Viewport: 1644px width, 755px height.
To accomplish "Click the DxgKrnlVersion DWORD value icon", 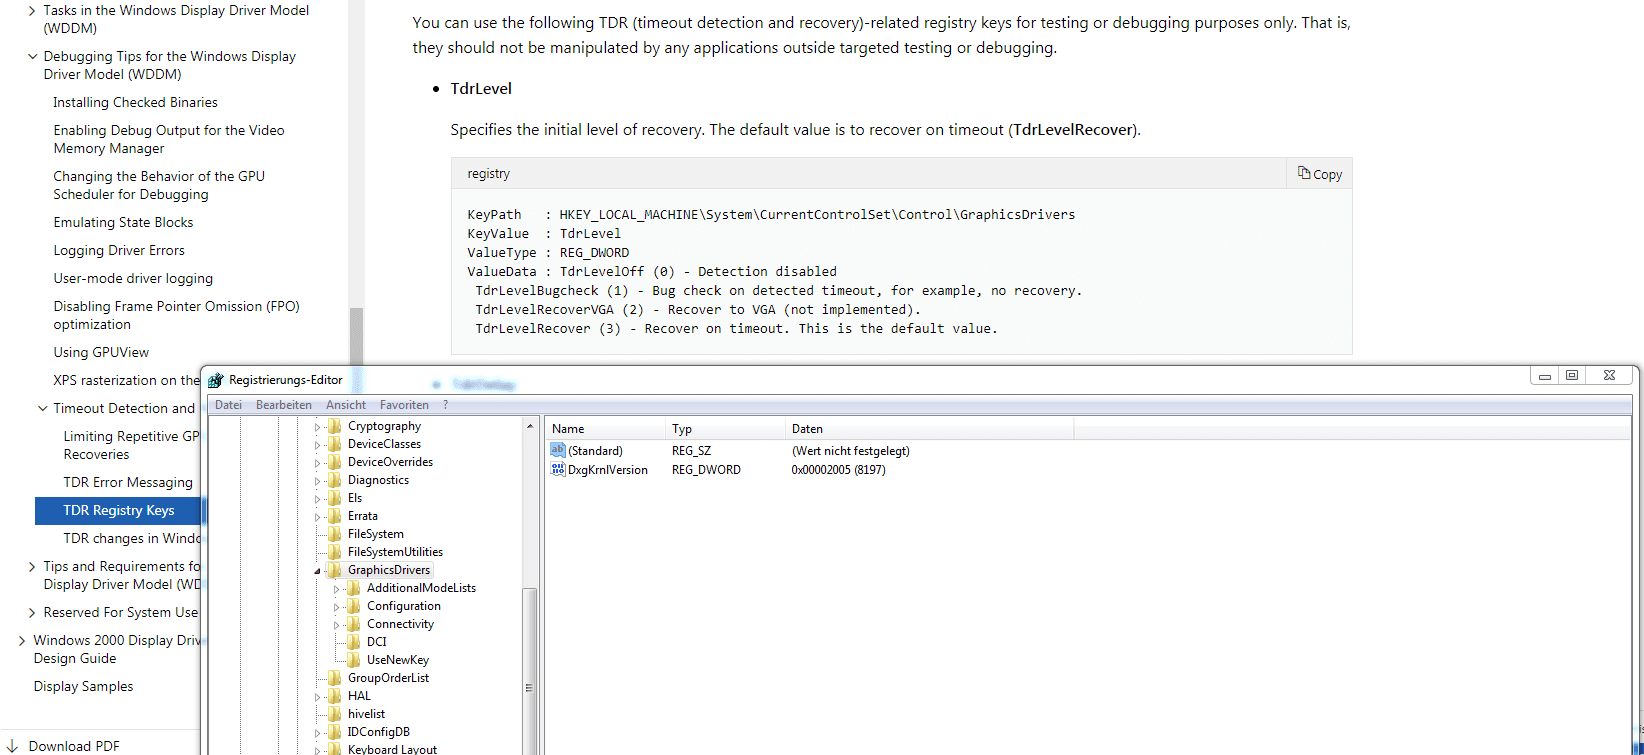I will pyautogui.click(x=558, y=469).
